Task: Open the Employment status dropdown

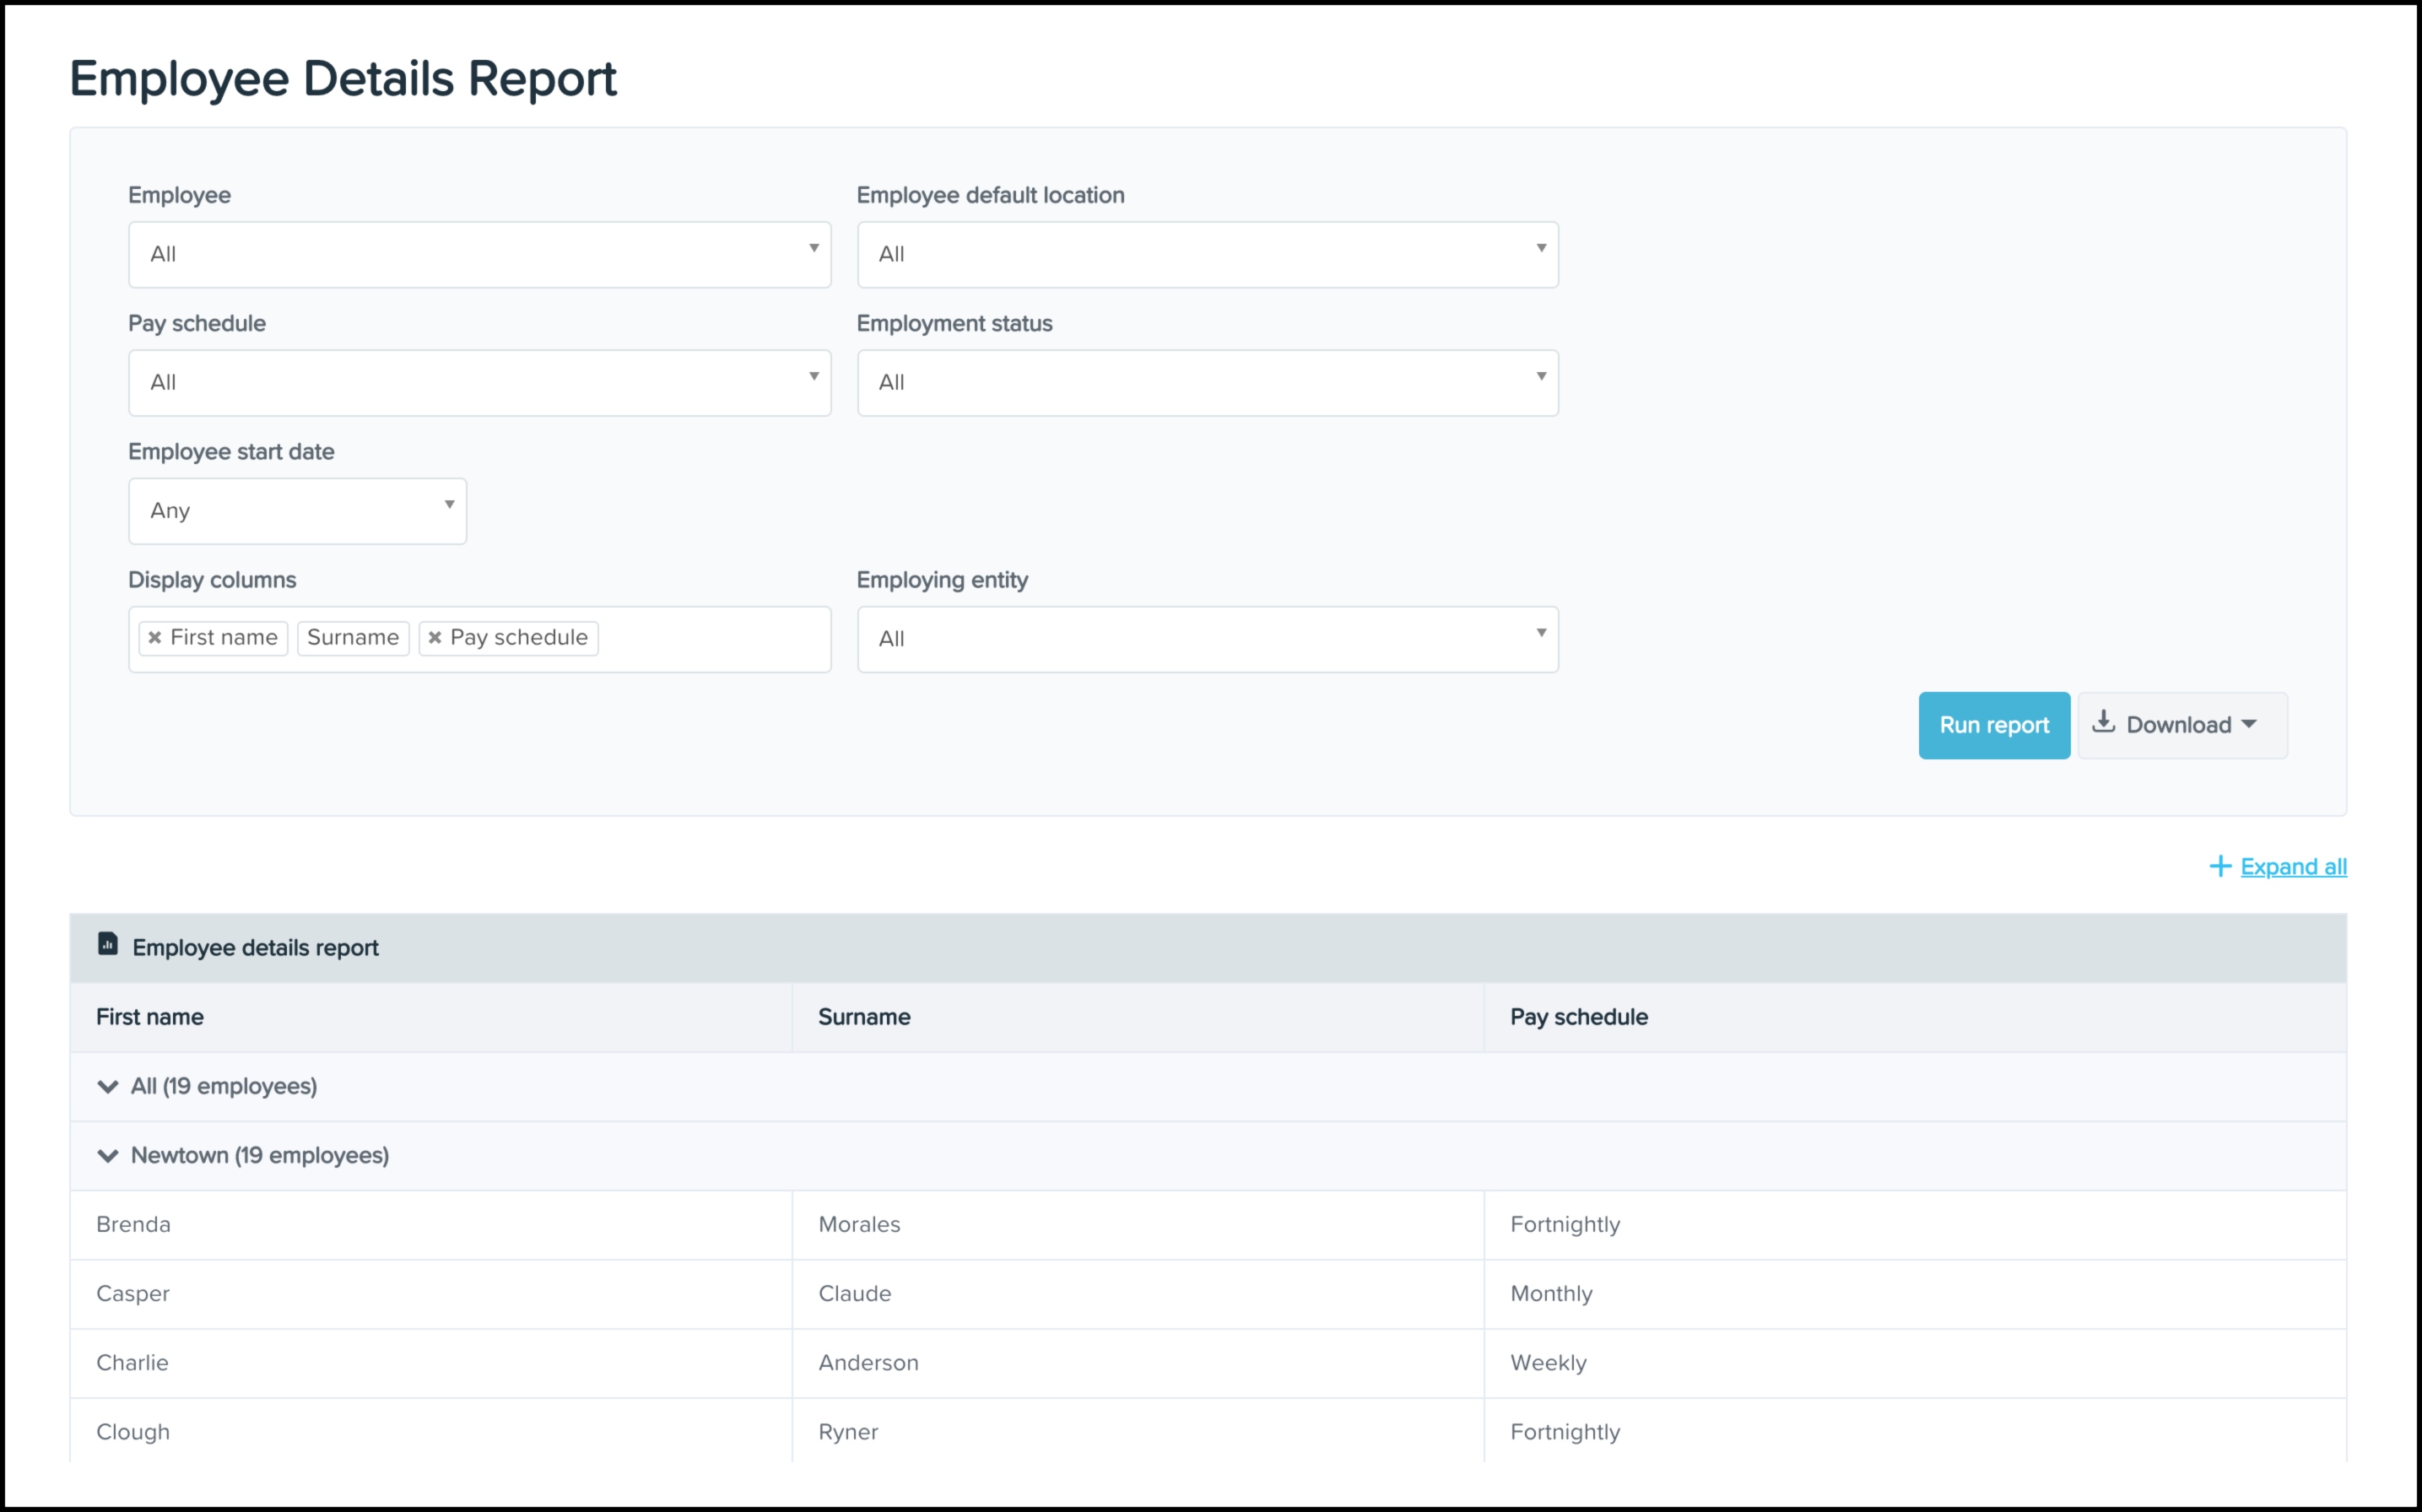Action: coord(1207,383)
